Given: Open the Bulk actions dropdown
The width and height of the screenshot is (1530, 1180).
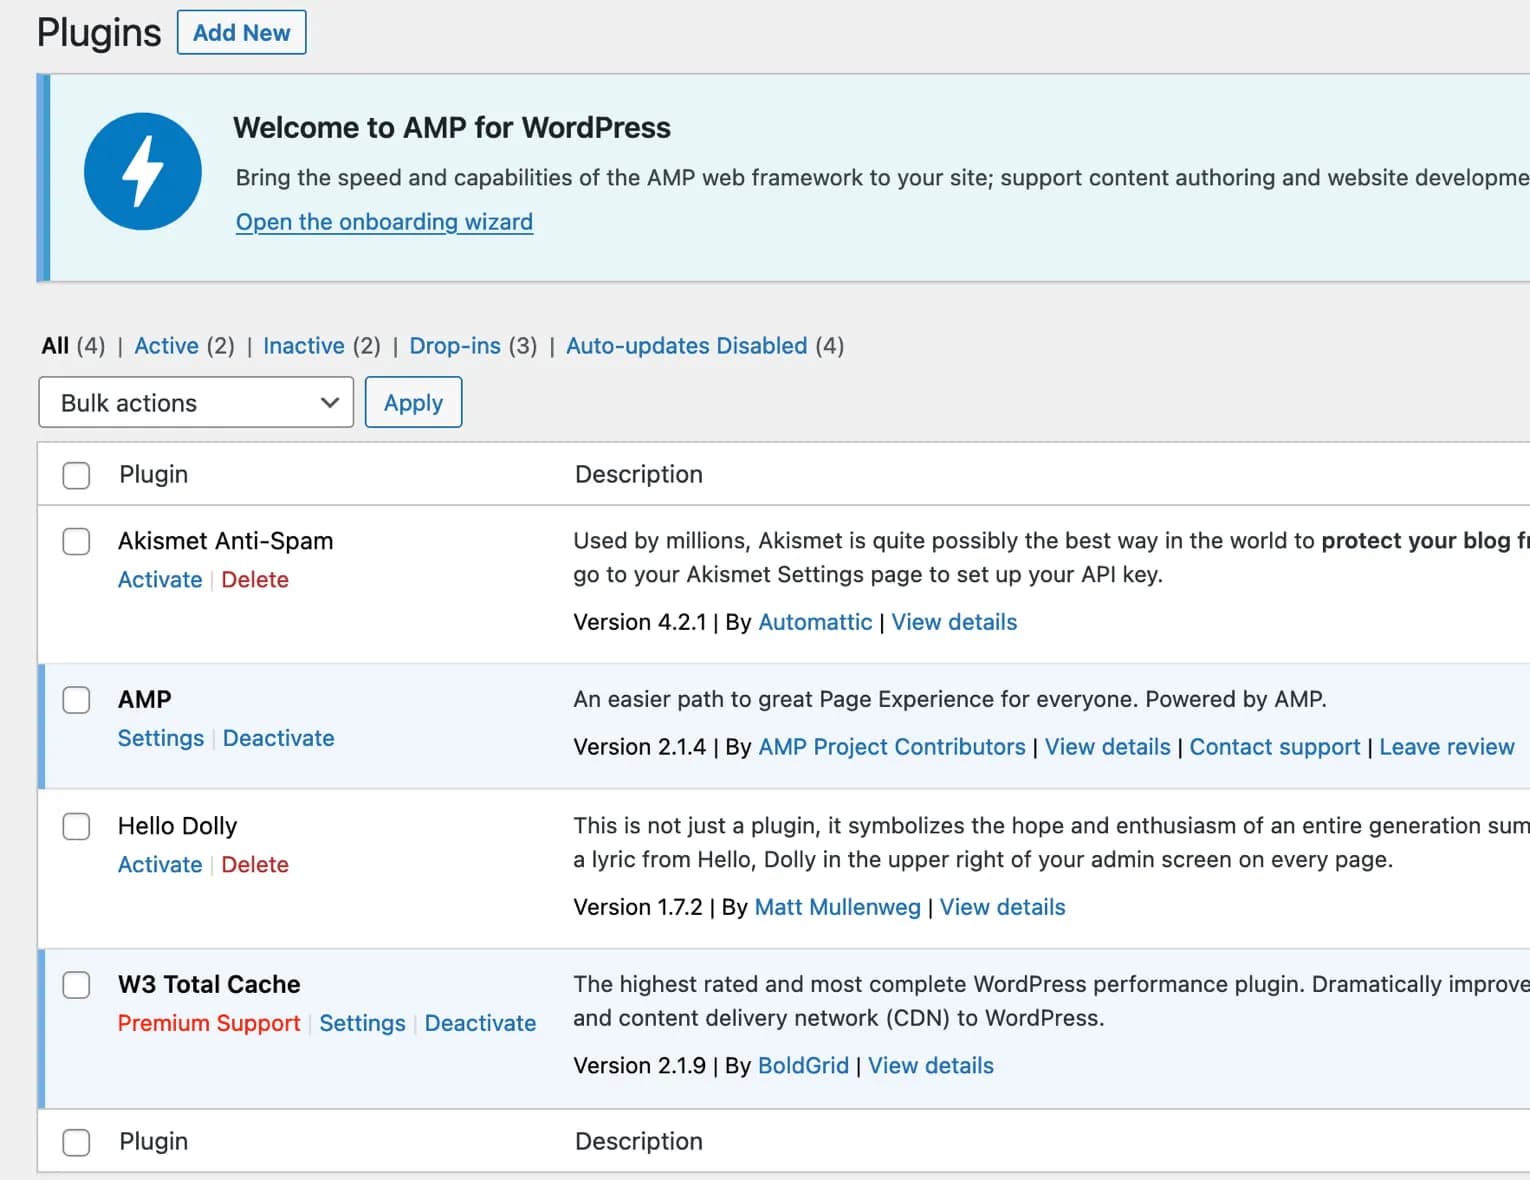Looking at the screenshot, I should [196, 403].
